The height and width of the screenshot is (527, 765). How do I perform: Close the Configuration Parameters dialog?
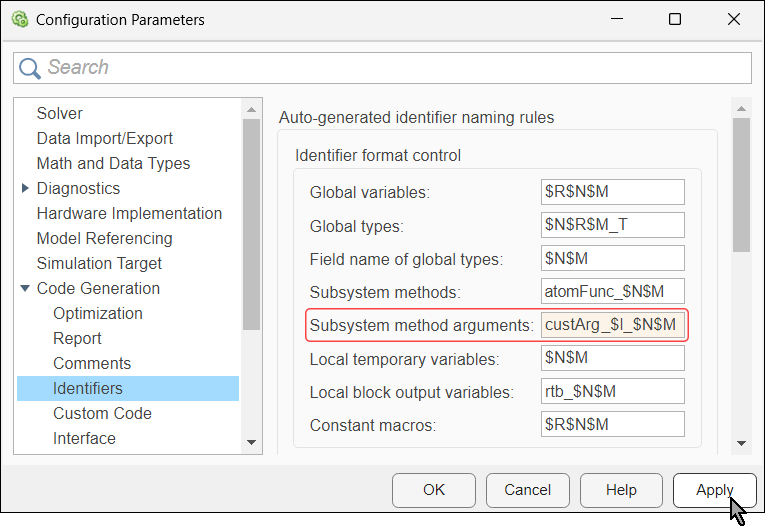point(734,19)
